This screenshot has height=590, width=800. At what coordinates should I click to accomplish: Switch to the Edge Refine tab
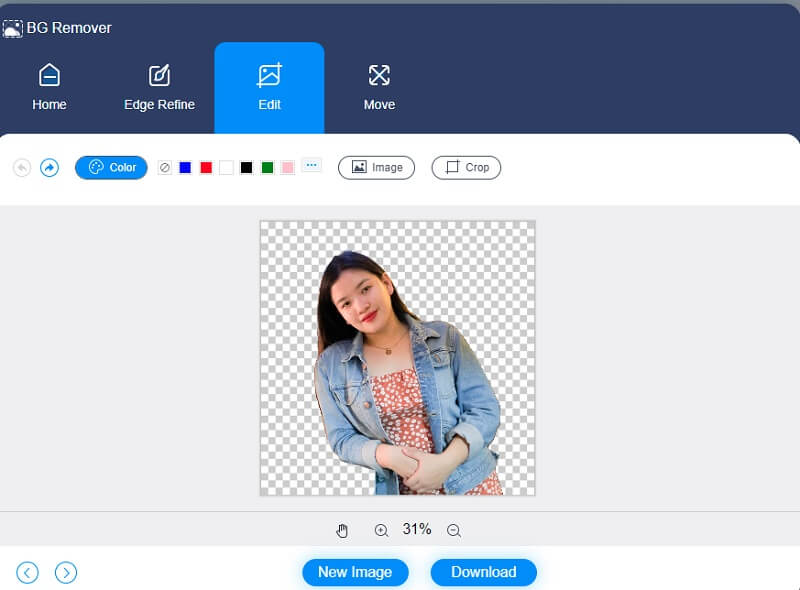tap(159, 88)
